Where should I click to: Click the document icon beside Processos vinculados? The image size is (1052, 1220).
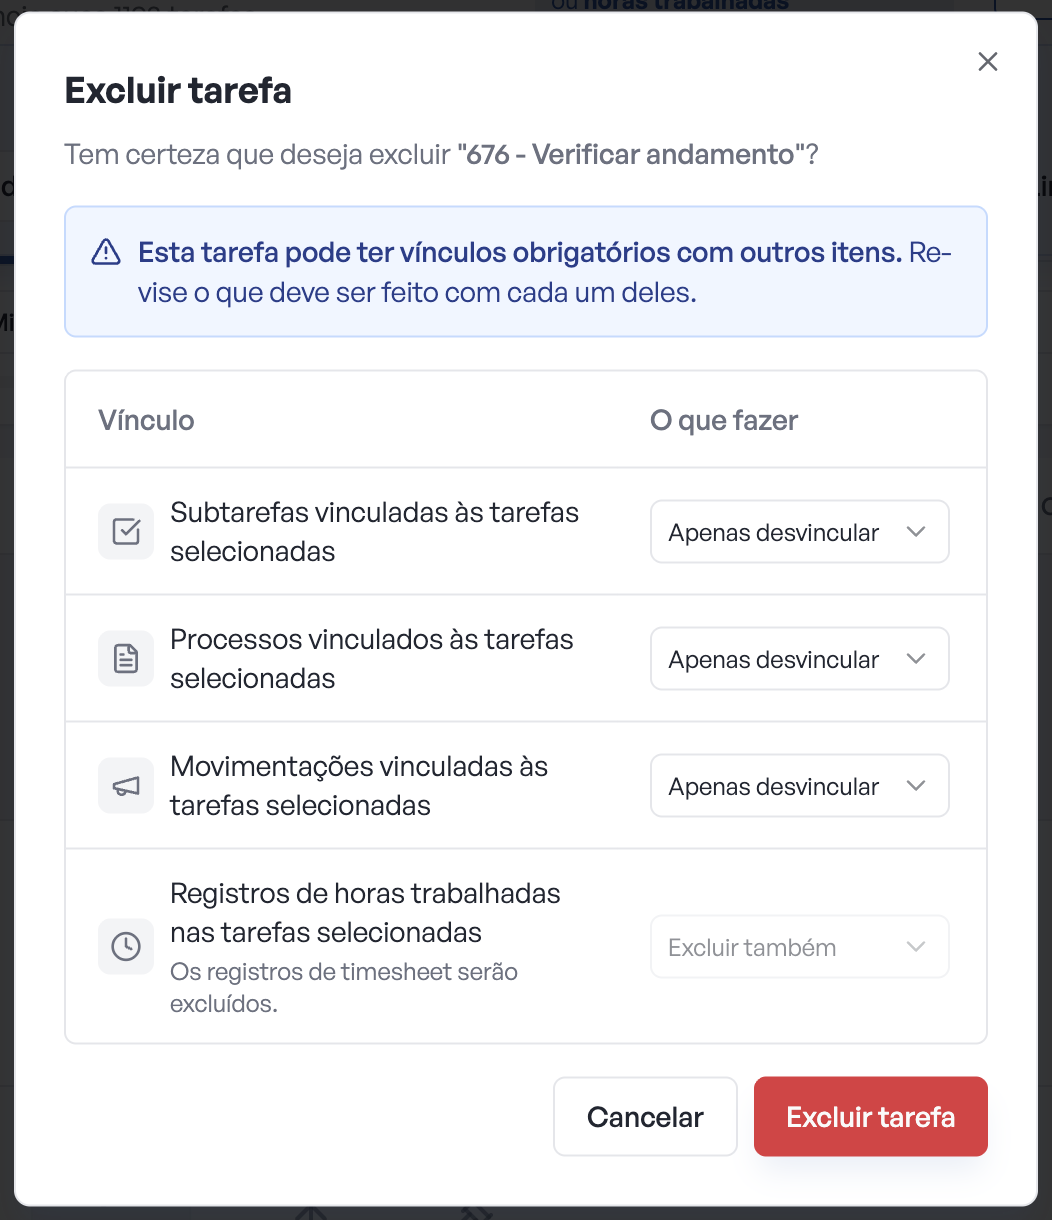[126, 658]
